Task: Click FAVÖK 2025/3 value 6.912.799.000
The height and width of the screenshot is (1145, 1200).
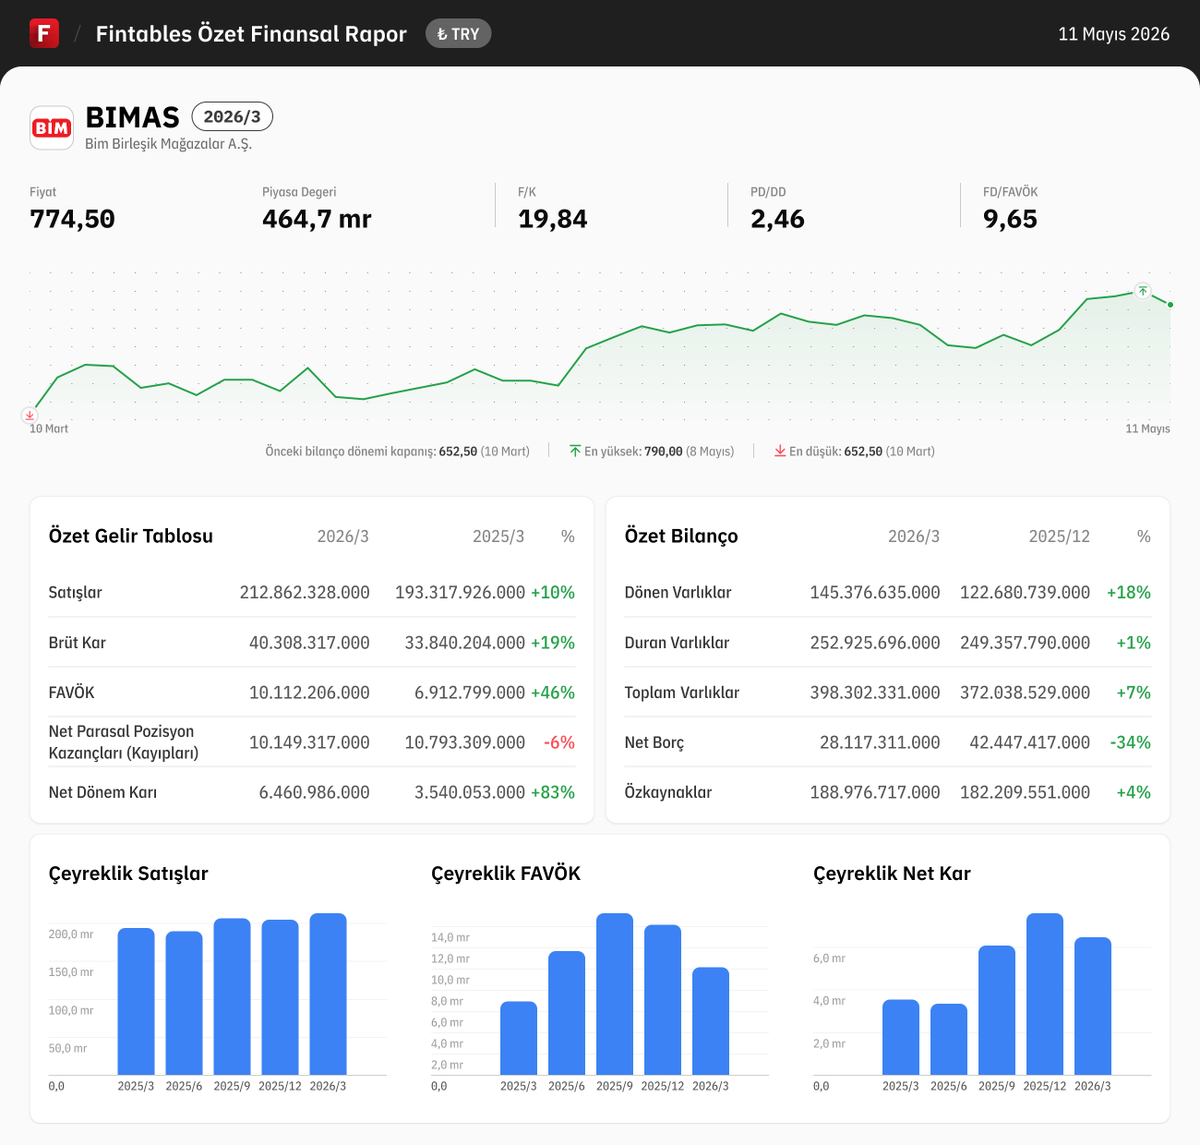Action: (x=470, y=692)
